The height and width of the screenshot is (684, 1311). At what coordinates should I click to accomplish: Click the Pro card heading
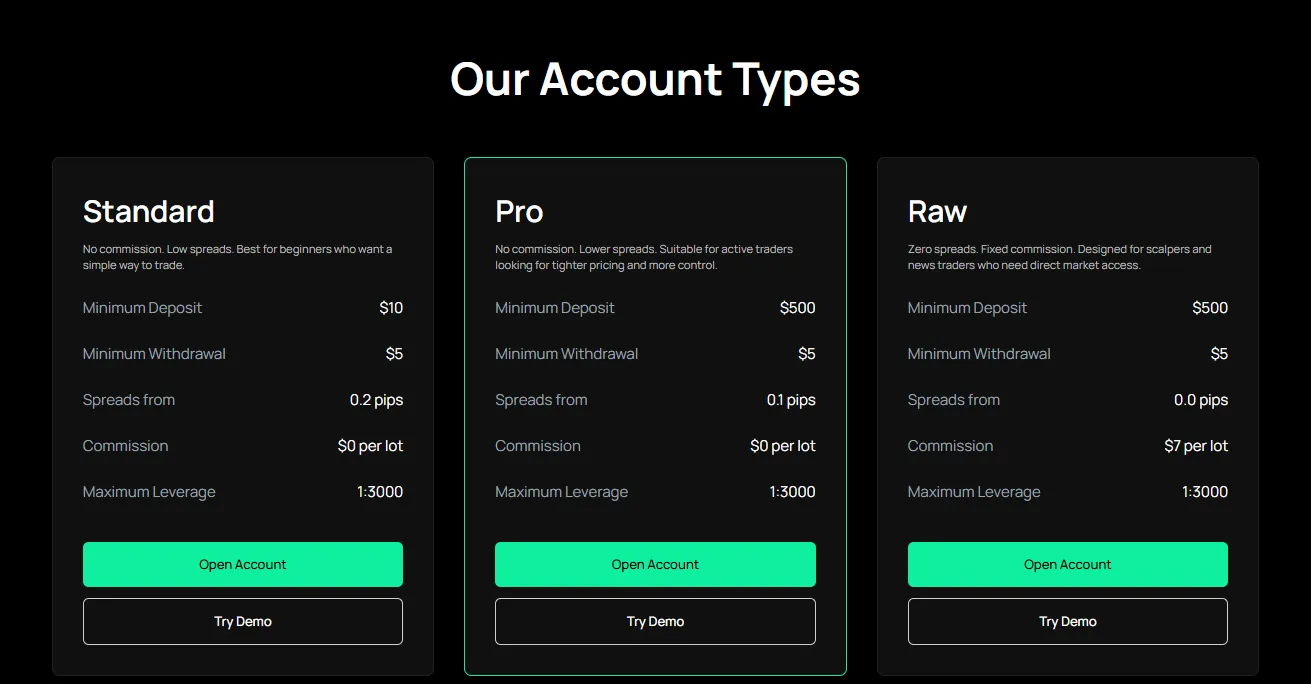tap(519, 212)
